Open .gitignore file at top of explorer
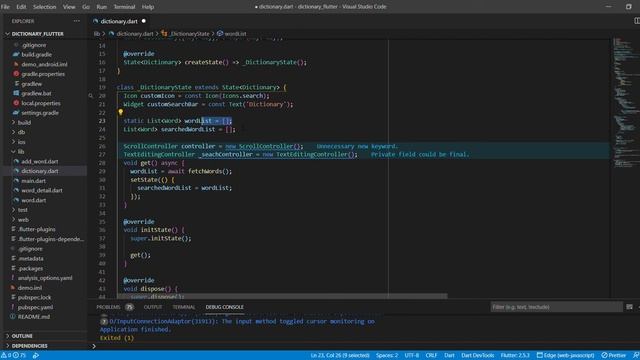The height and width of the screenshot is (360, 640). pyautogui.click(x=34, y=45)
